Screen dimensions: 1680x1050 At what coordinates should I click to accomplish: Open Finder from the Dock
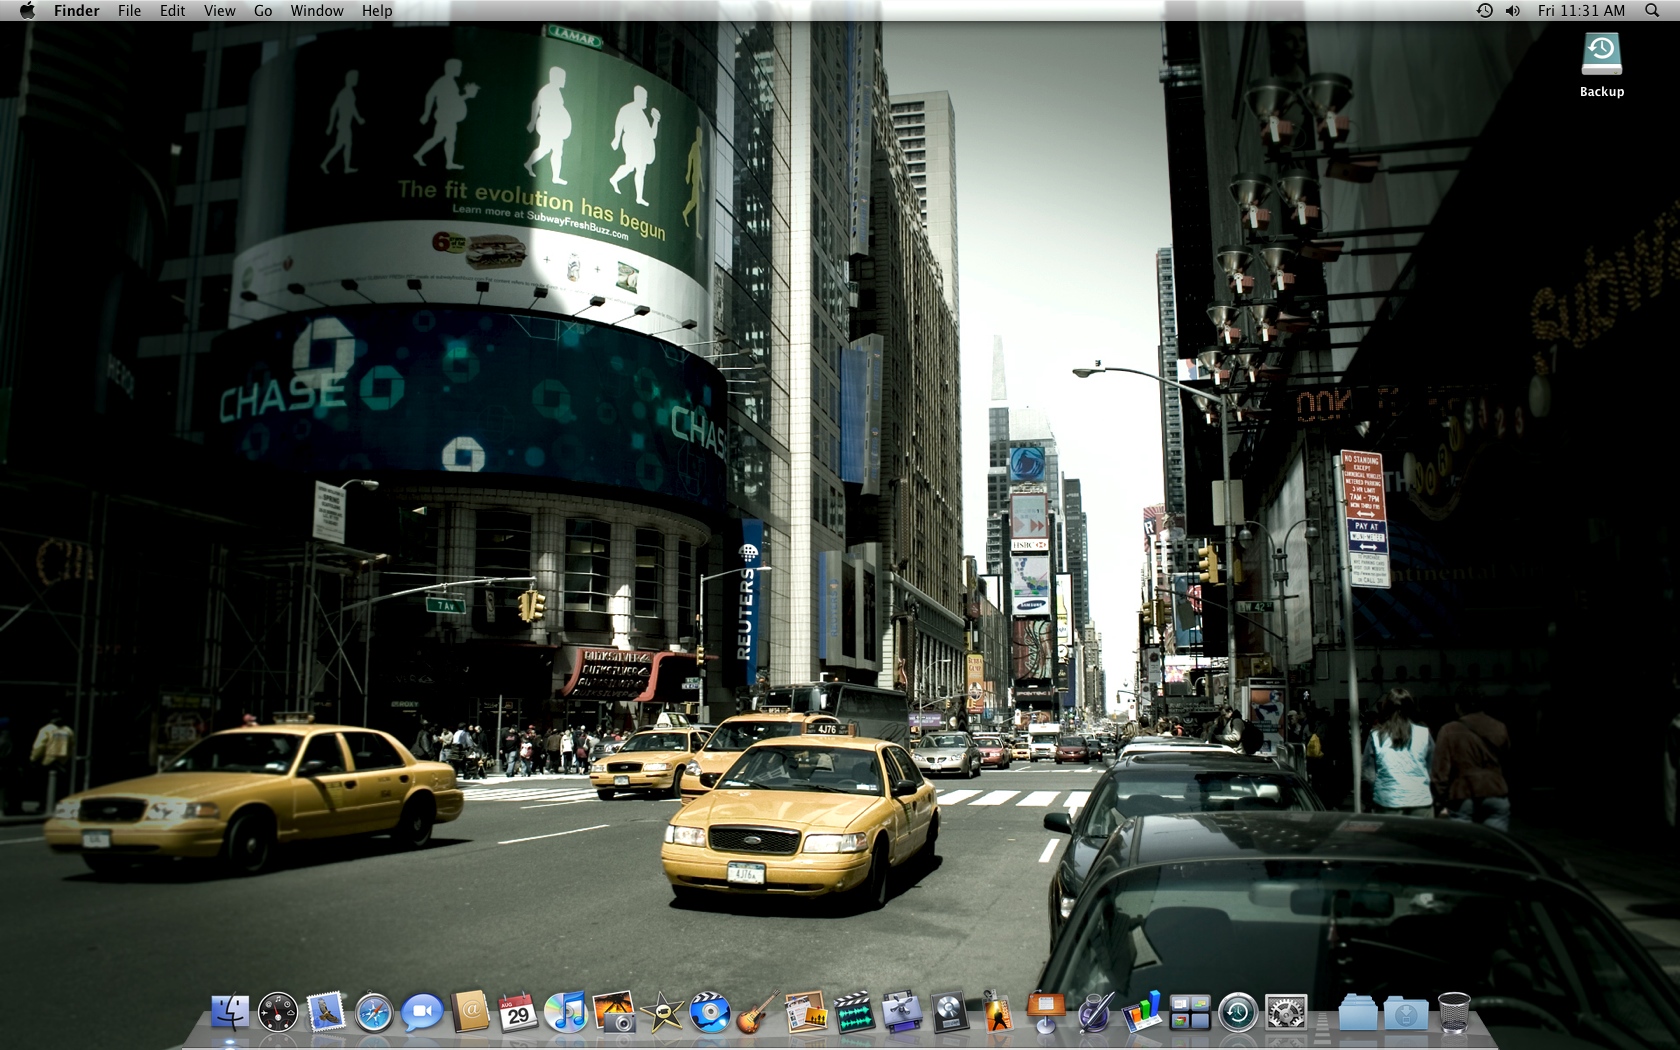tap(230, 1013)
